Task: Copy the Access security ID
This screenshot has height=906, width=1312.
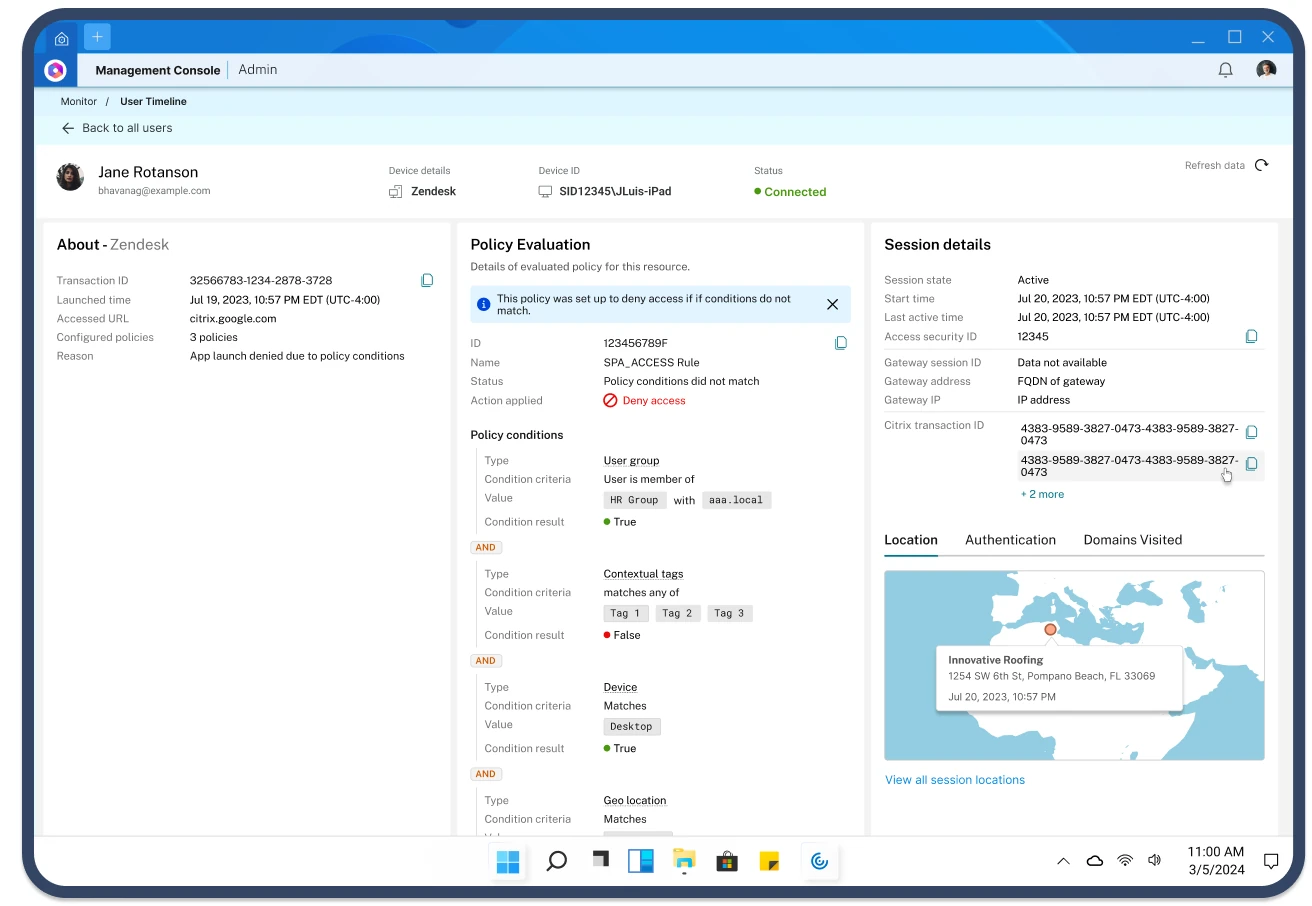Action: click(x=1251, y=337)
